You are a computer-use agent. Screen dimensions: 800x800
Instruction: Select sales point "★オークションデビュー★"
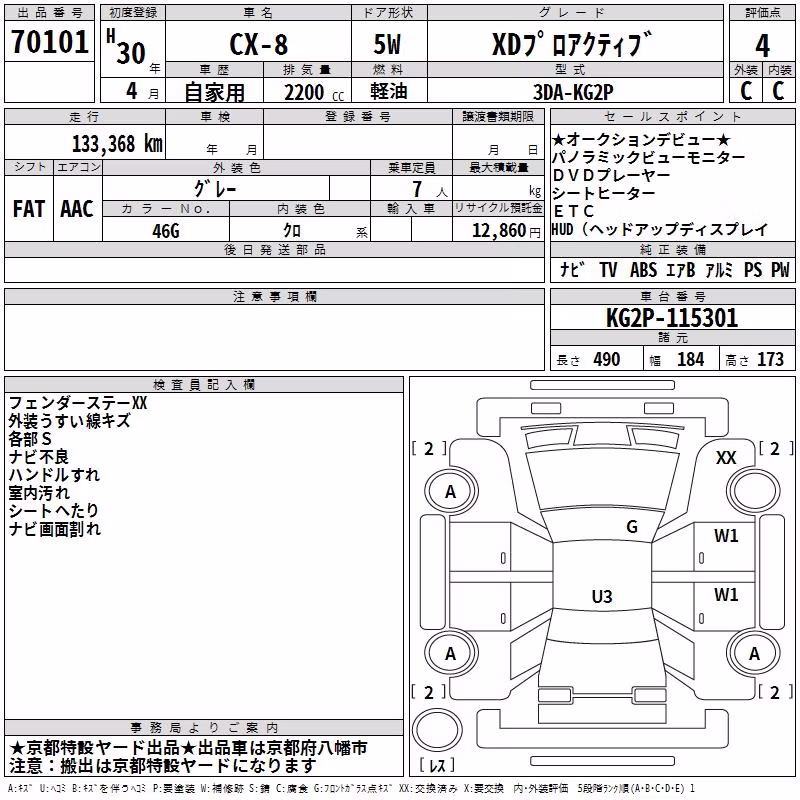641,139
